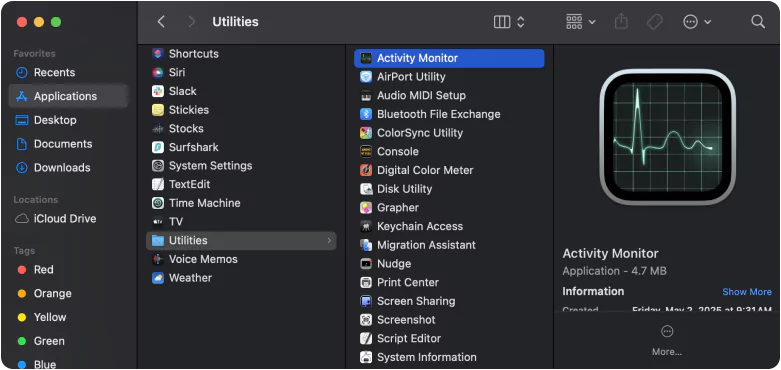Click the Grapher app icon
The height and width of the screenshot is (370, 781).
point(366,208)
